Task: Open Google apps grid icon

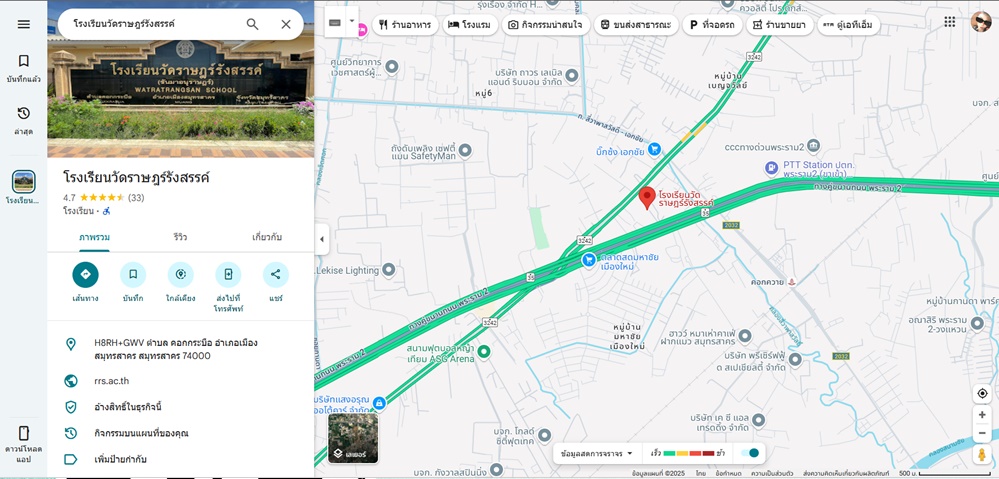Action: (x=949, y=22)
